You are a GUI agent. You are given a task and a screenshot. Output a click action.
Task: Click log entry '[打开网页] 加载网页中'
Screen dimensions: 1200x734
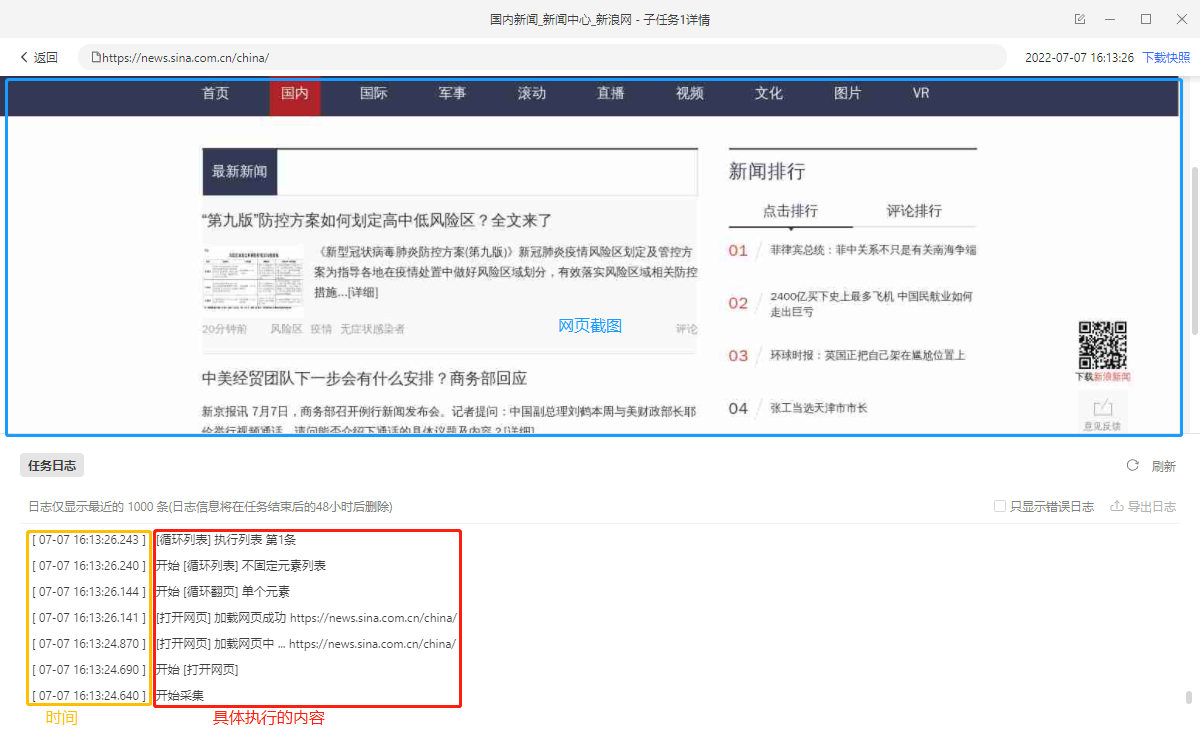pos(306,644)
